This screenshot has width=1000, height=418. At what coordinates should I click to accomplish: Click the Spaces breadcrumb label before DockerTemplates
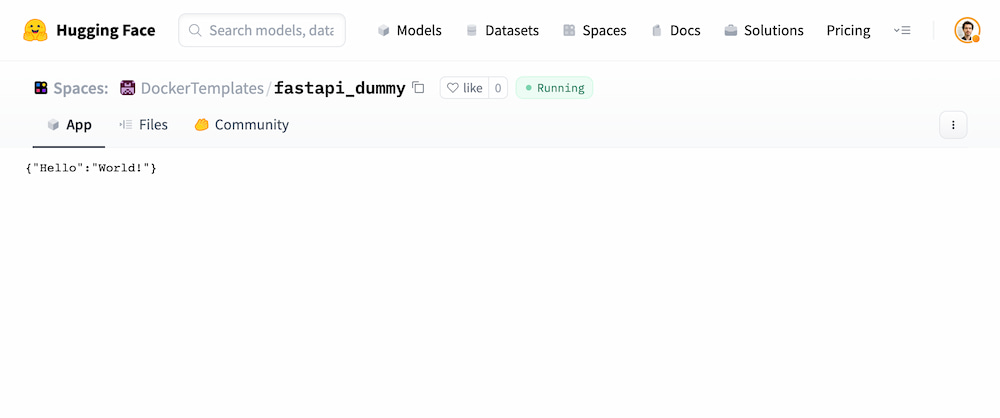80,88
